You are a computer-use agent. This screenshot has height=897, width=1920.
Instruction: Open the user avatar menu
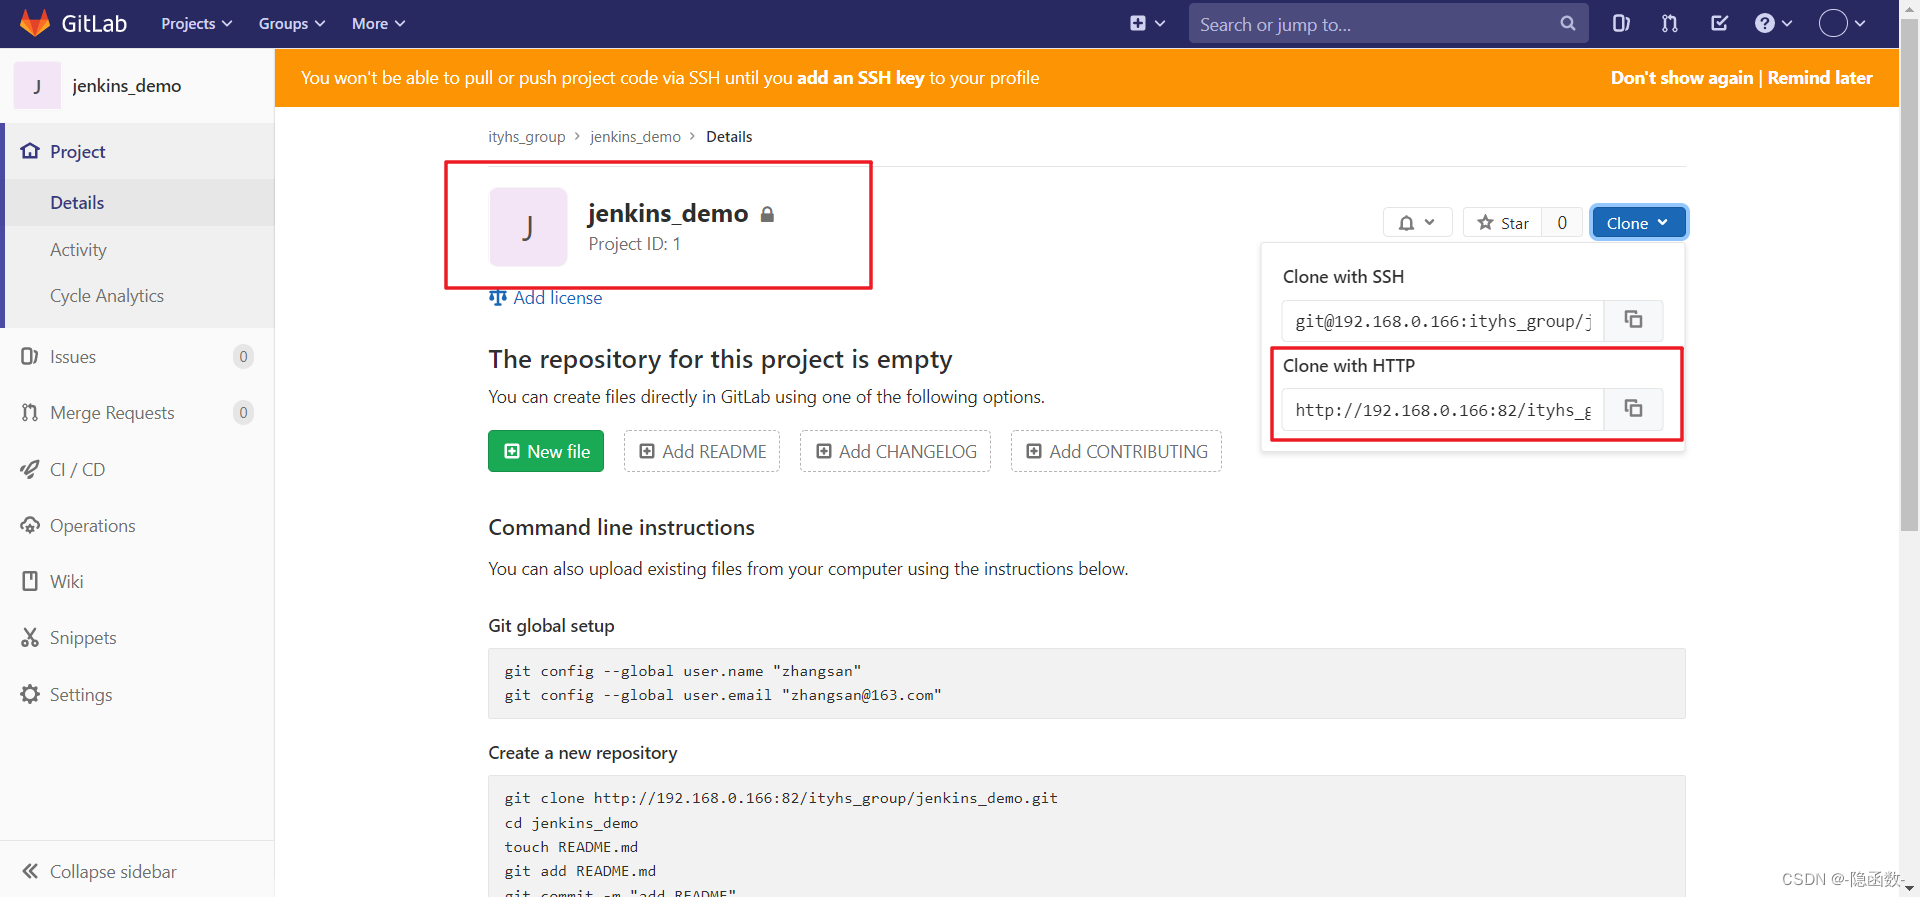[1842, 23]
